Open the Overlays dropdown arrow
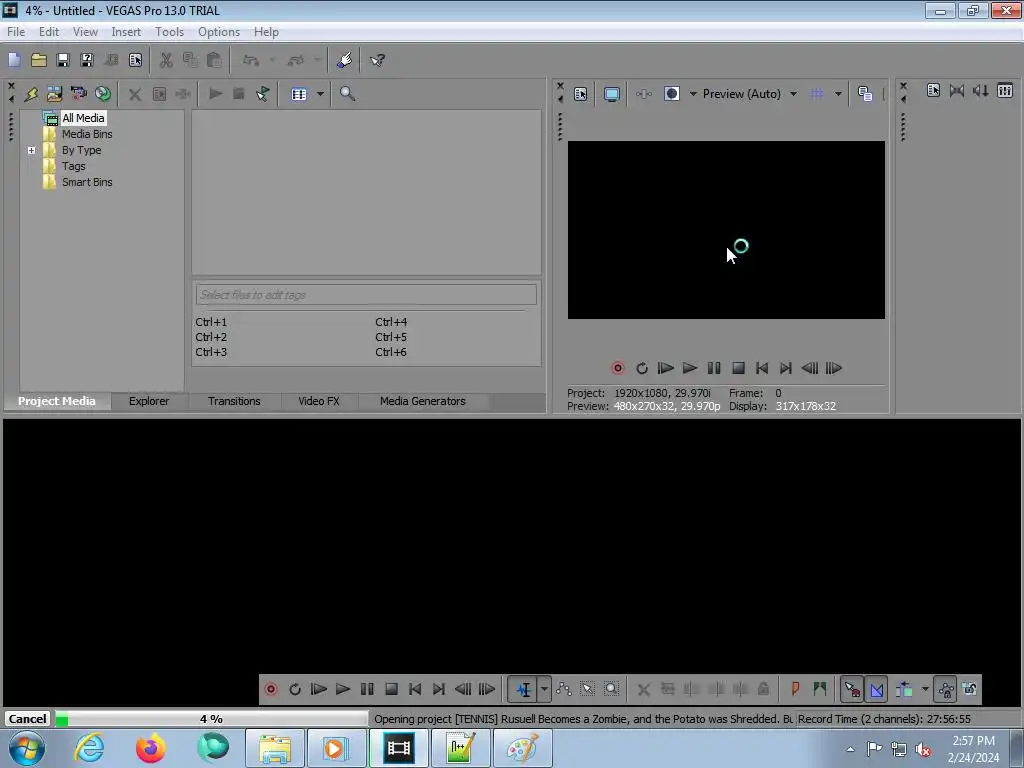The image size is (1024, 768). pyautogui.click(x=838, y=94)
